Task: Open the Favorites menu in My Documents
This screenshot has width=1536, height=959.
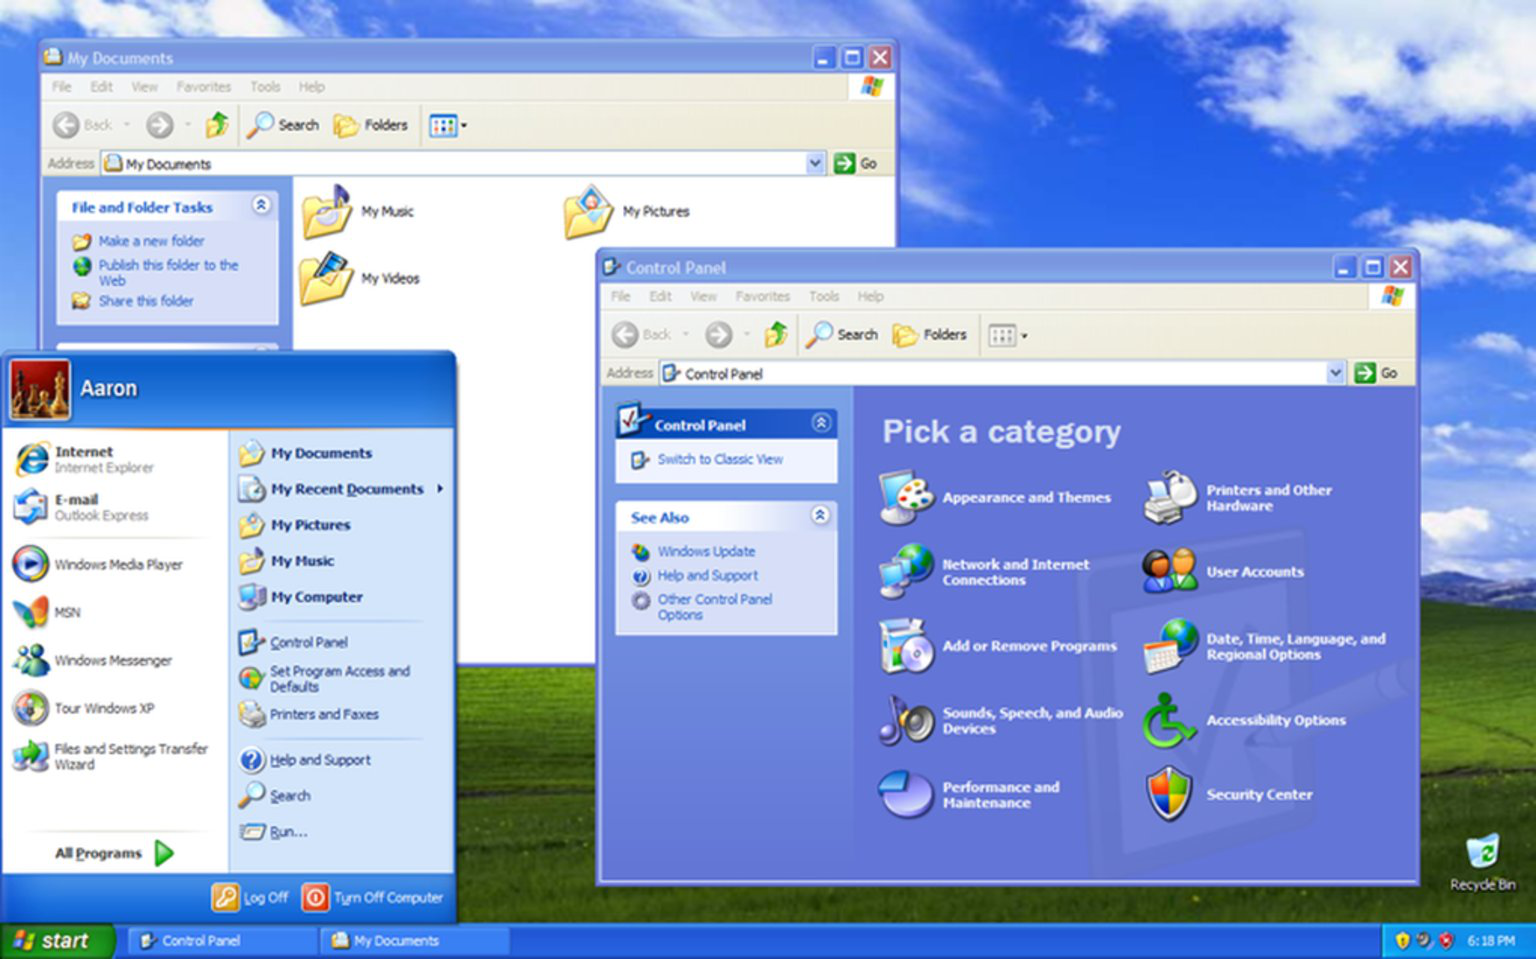Action: pyautogui.click(x=204, y=87)
